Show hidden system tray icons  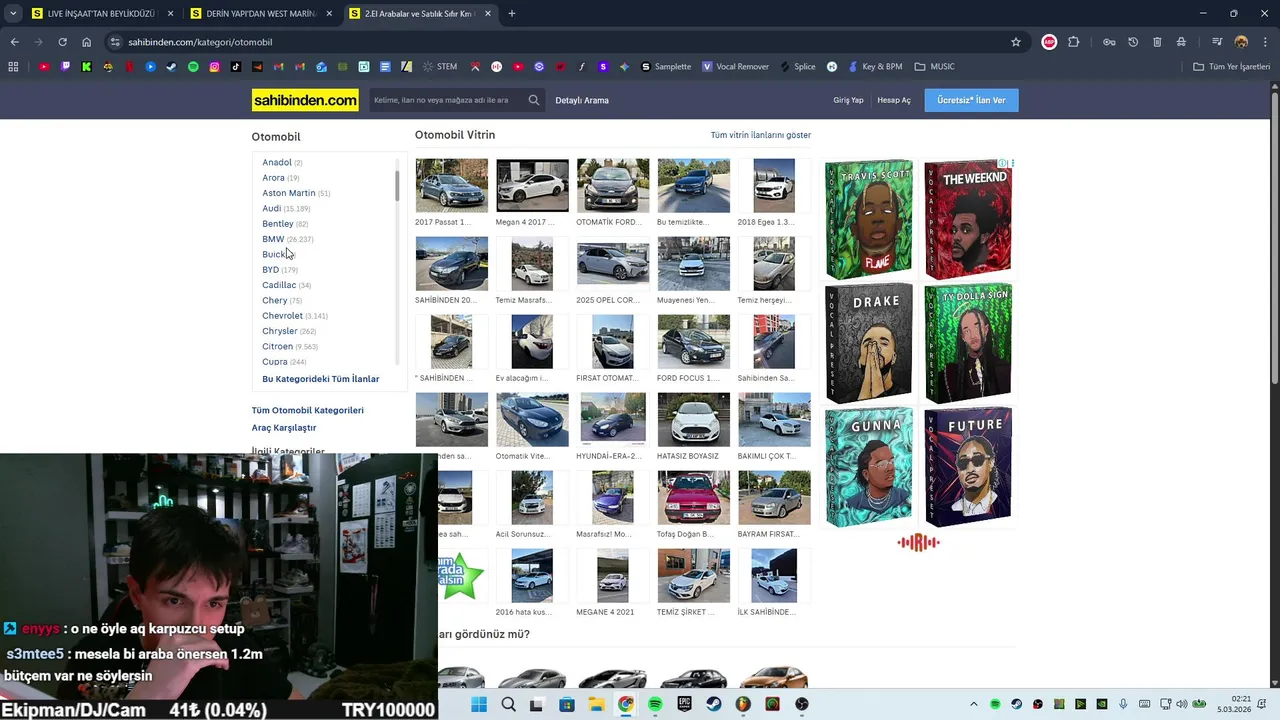(974, 704)
